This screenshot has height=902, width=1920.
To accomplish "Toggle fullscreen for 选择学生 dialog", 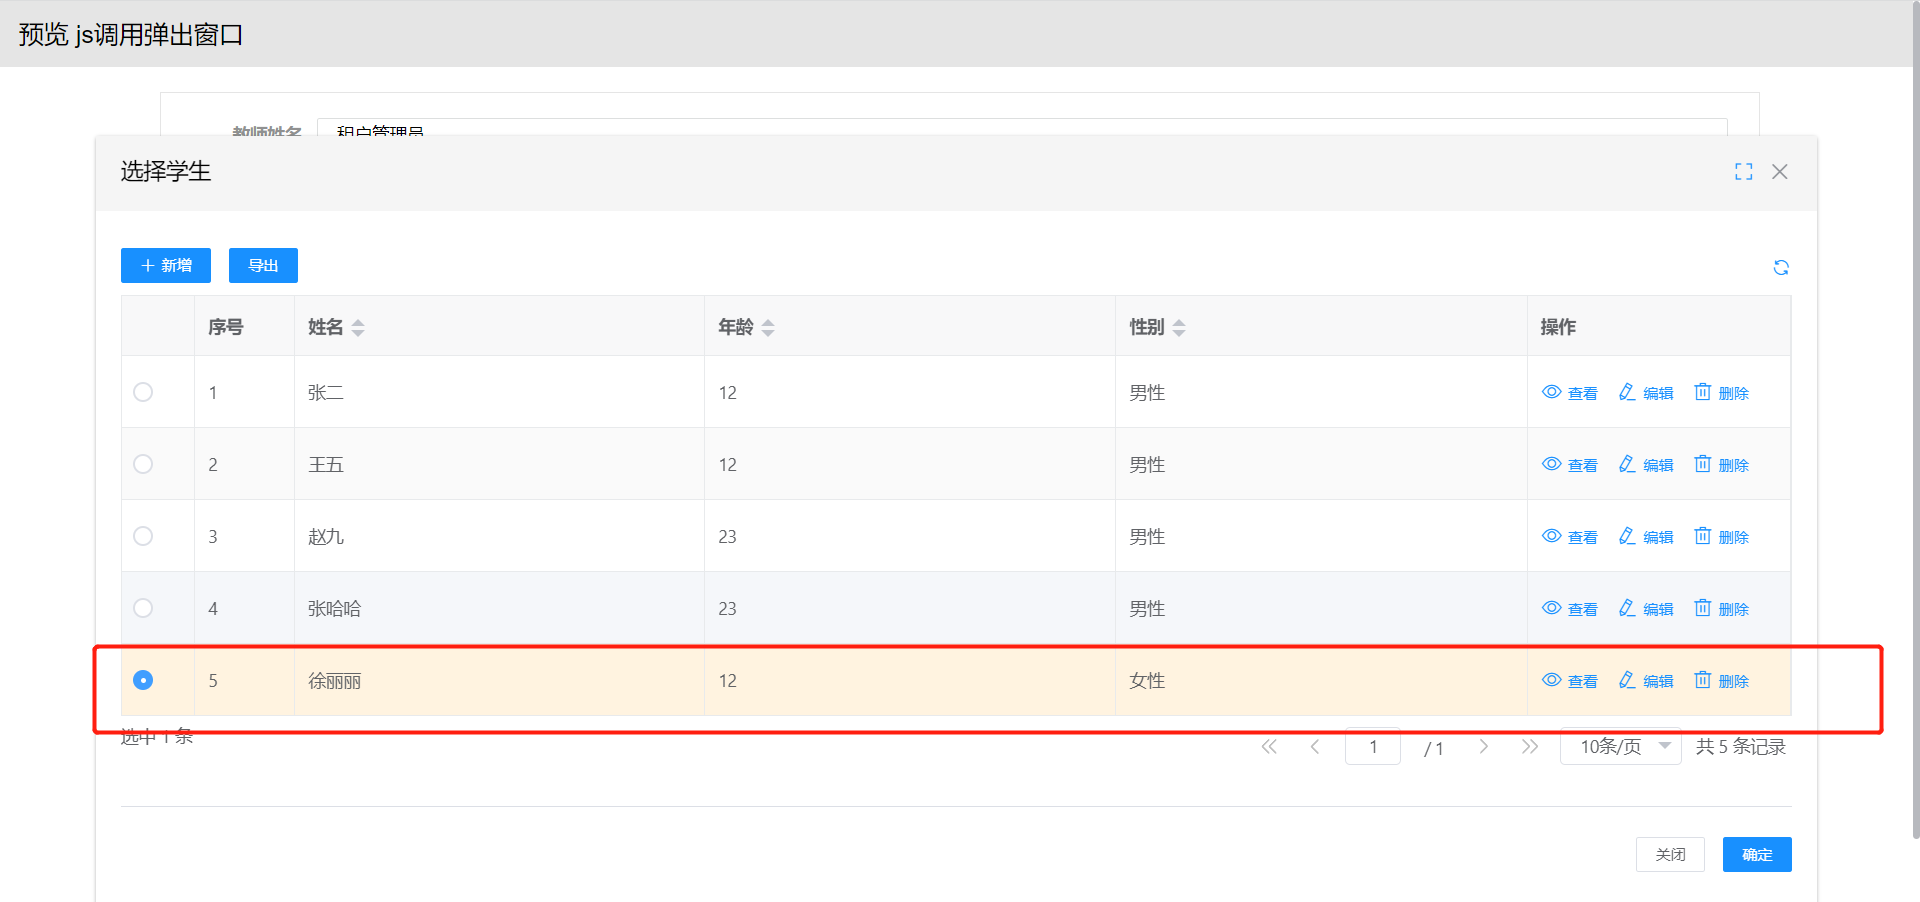I will pyautogui.click(x=1743, y=172).
